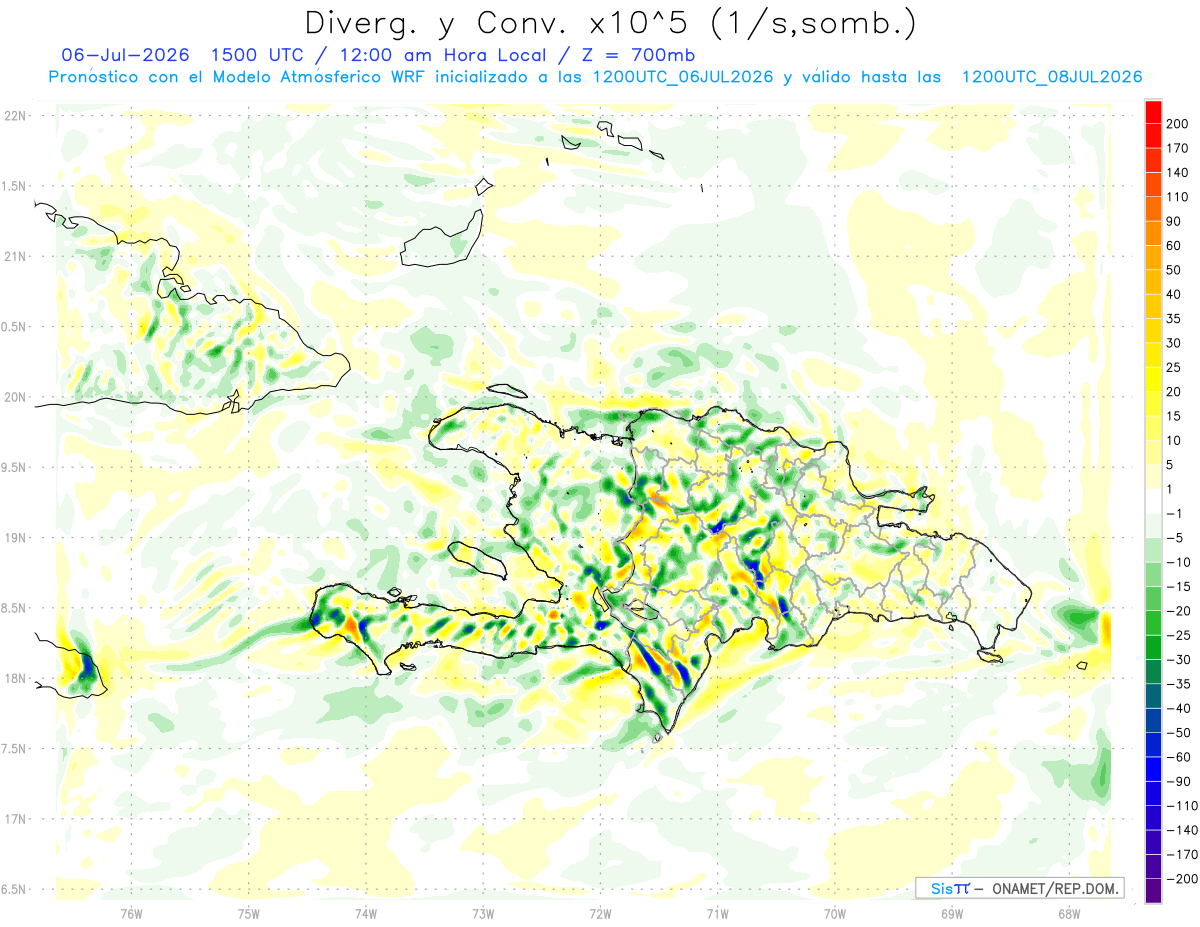Click the positive 5 colorbar value
The width and height of the screenshot is (1200, 927).
(x=1171, y=464)
